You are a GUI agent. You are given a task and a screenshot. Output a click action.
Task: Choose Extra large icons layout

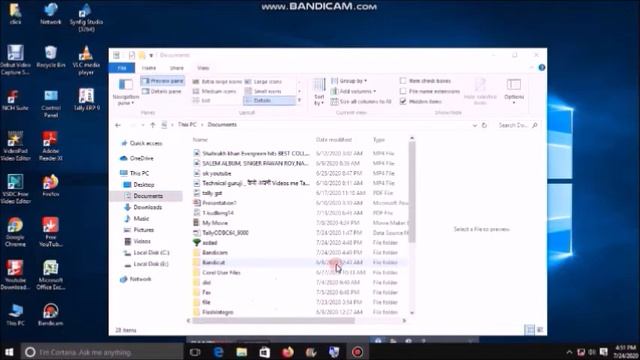click(x=218, y=82)
